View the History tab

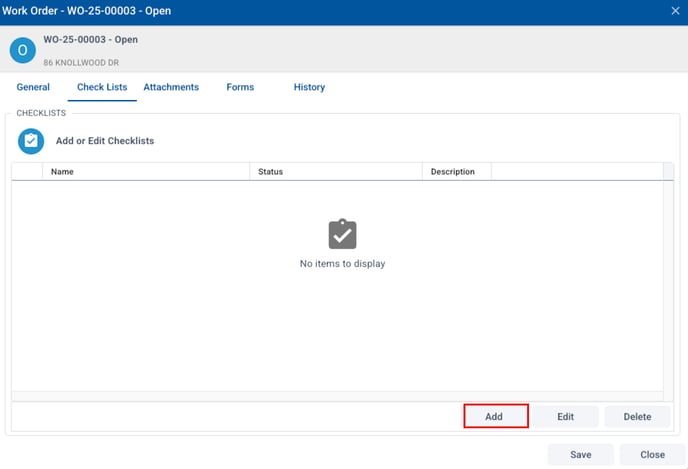[x=309, y=87]
